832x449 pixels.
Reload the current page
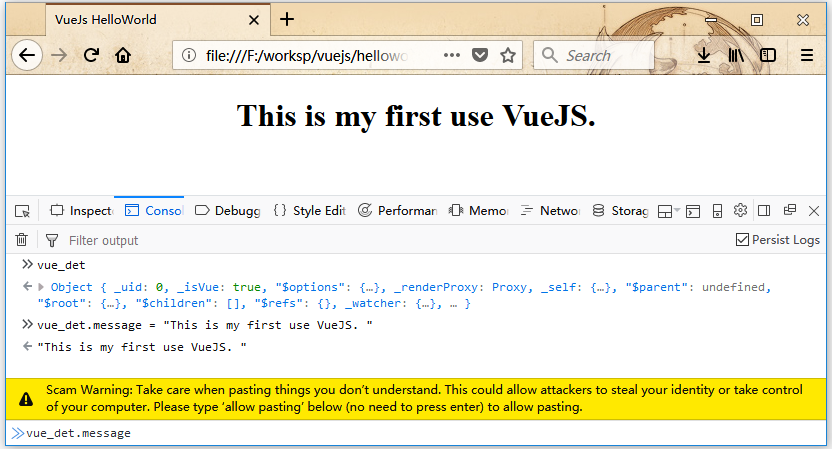(x=92, y=56)
